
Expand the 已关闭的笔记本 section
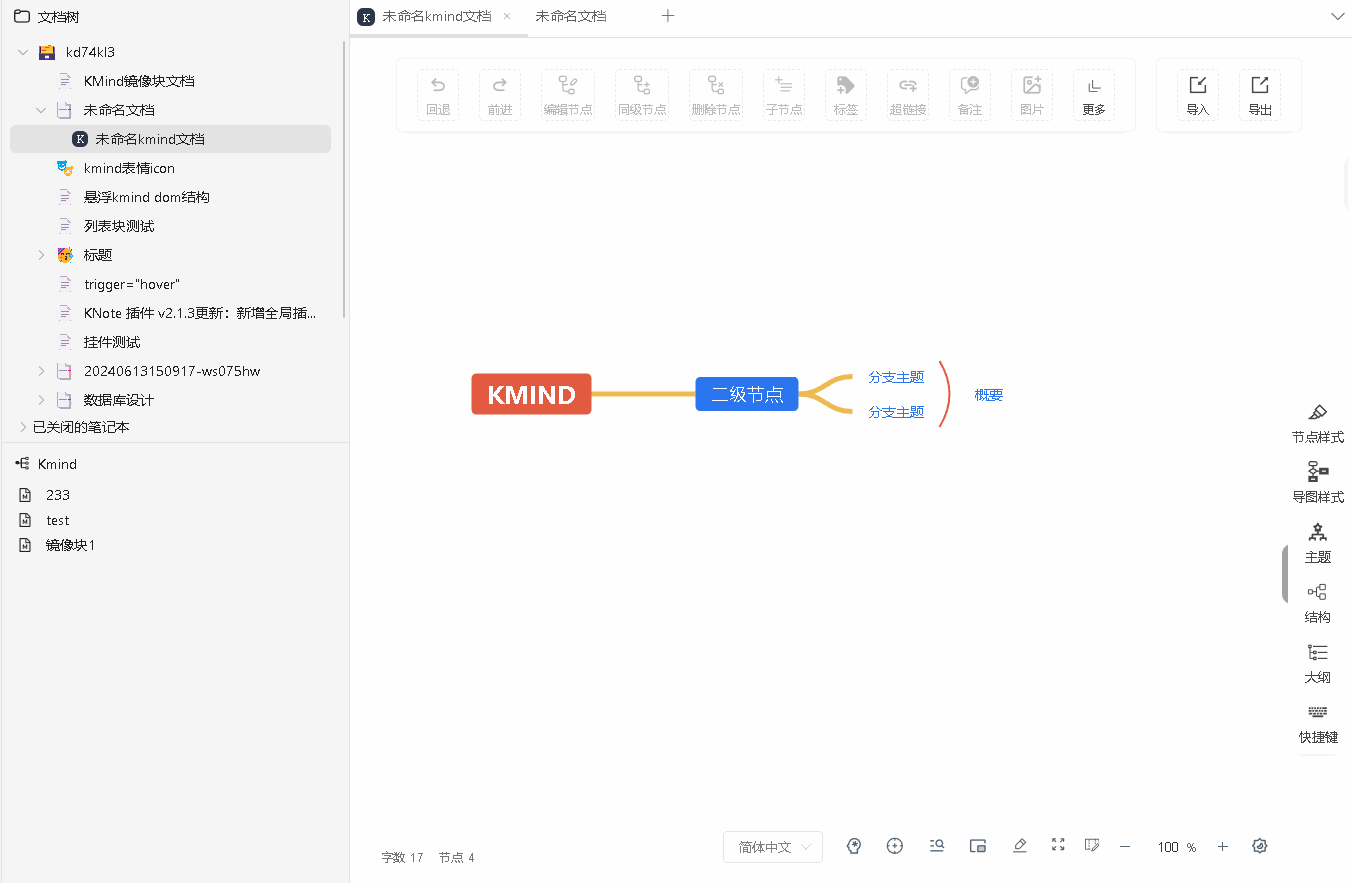(x=23, y=427)
